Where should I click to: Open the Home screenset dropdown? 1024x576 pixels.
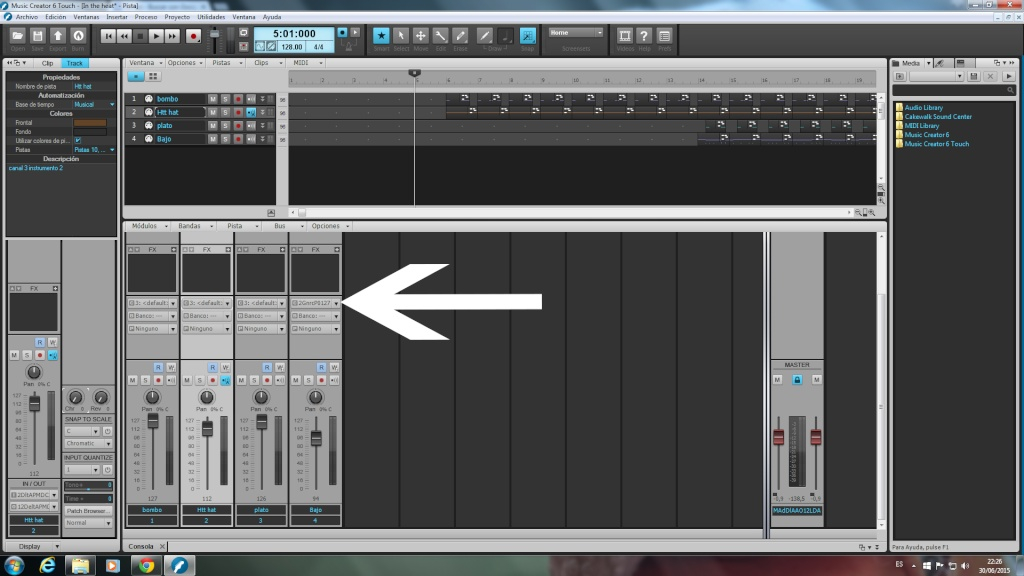click(575, 33)
